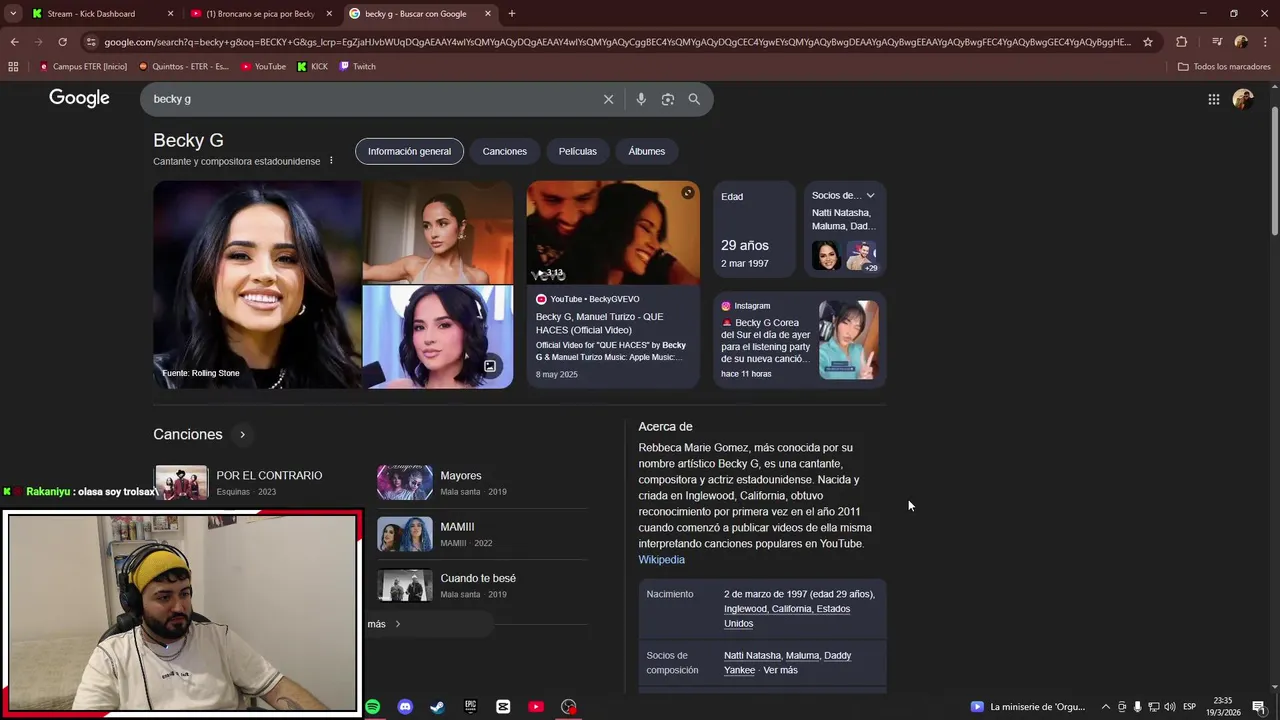Open the YouTube bookmark
Screen dimensions: 1280x720
pyautogui.click(x=264, y=67)
